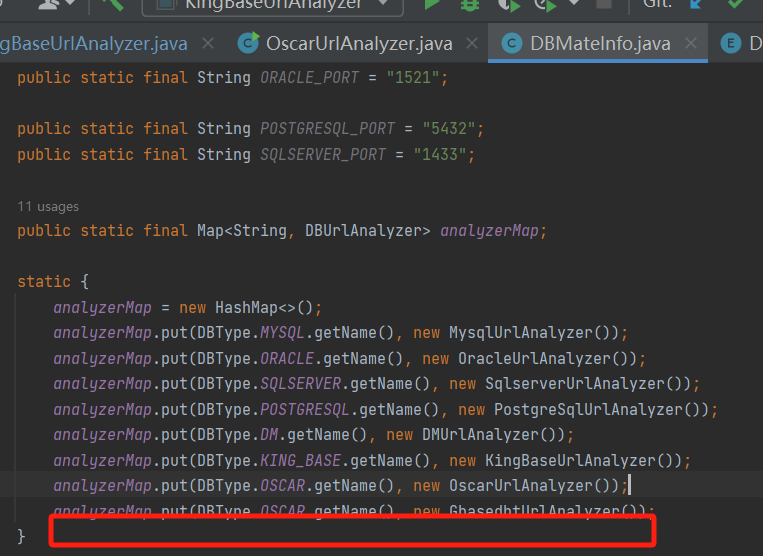Run the KingBaseUrlAnalyzer configuration

tap(432, 5)
